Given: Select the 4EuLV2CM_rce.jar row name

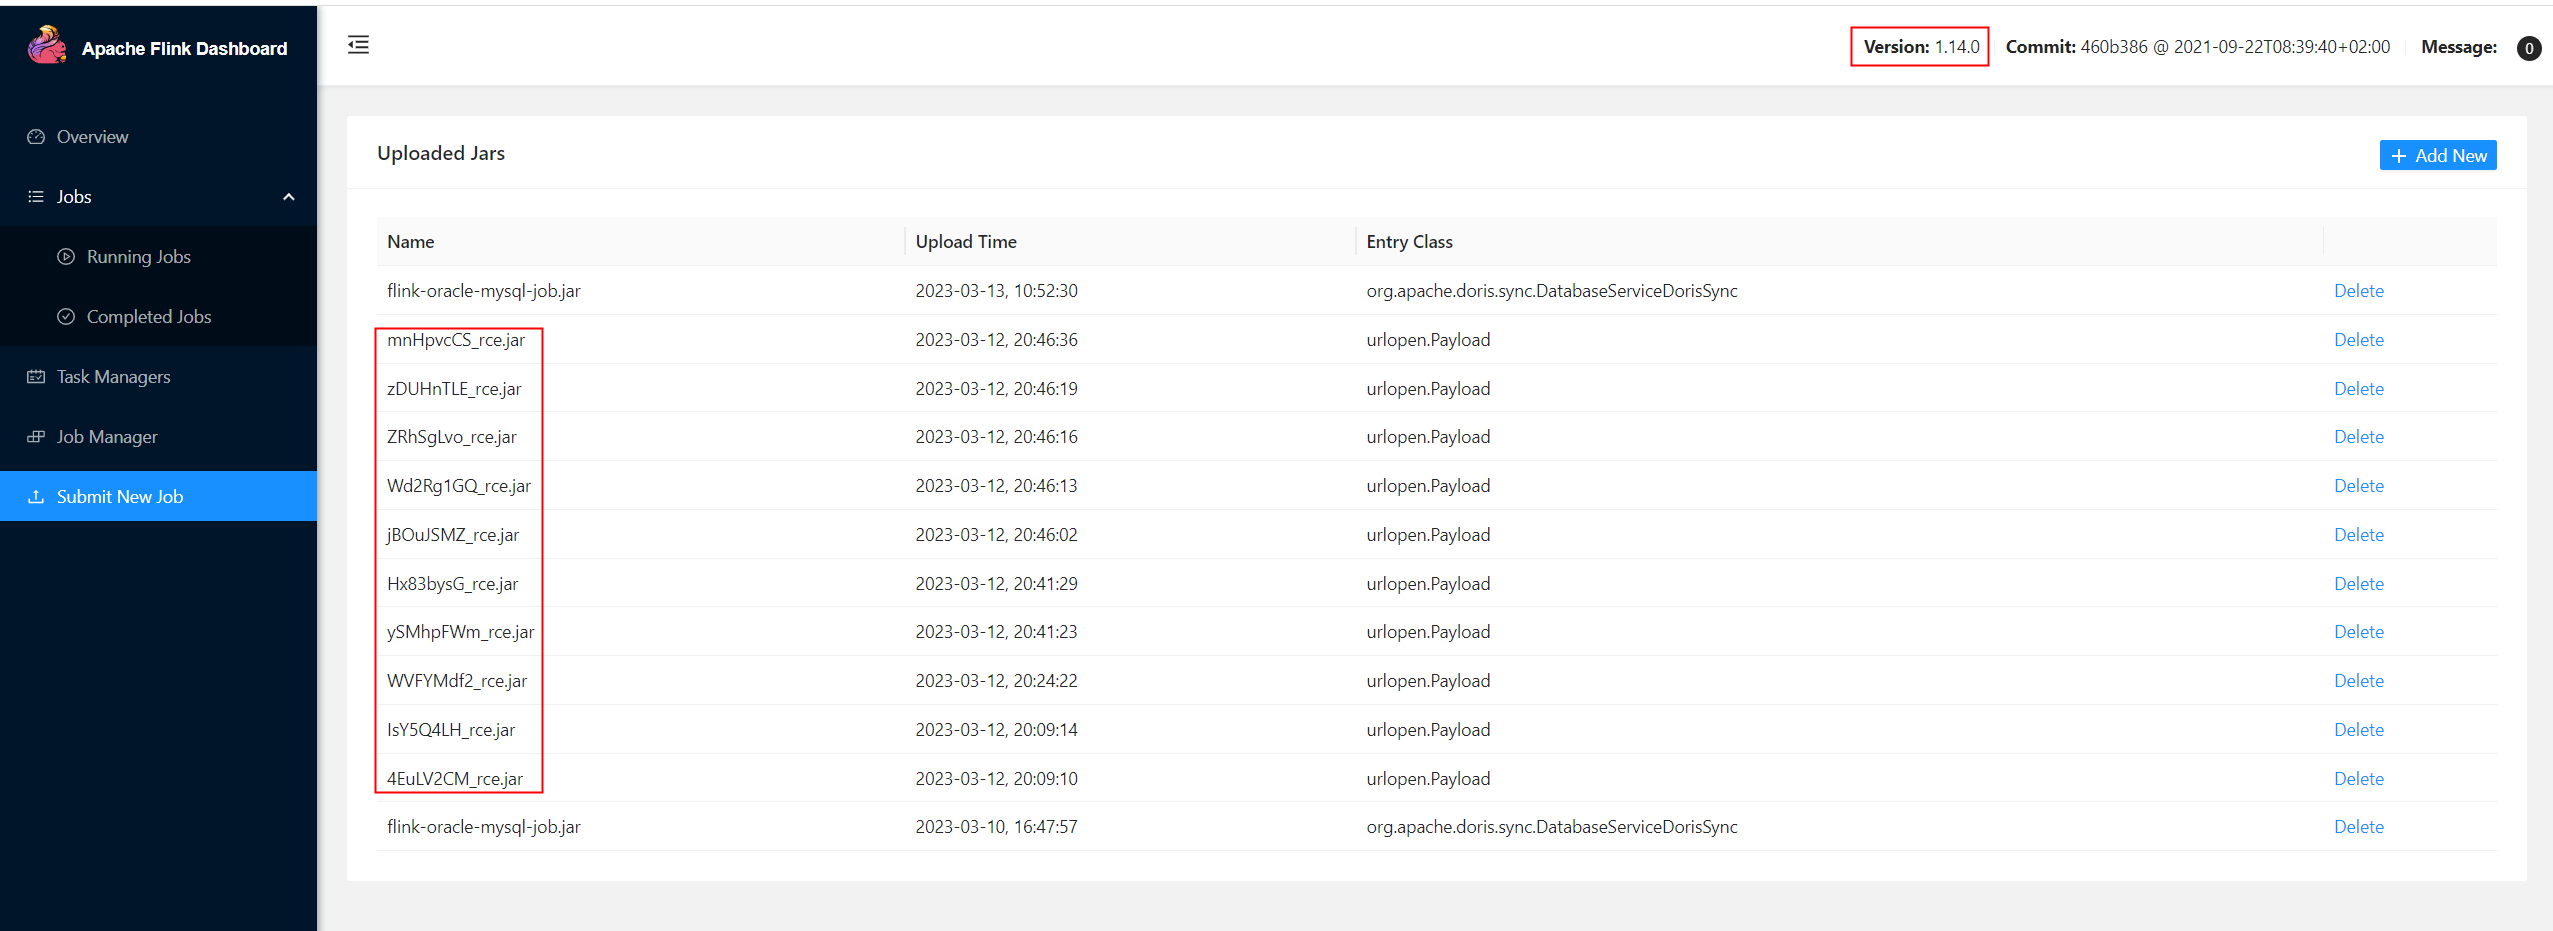Looking at the screenshot, I should [455, 779].
